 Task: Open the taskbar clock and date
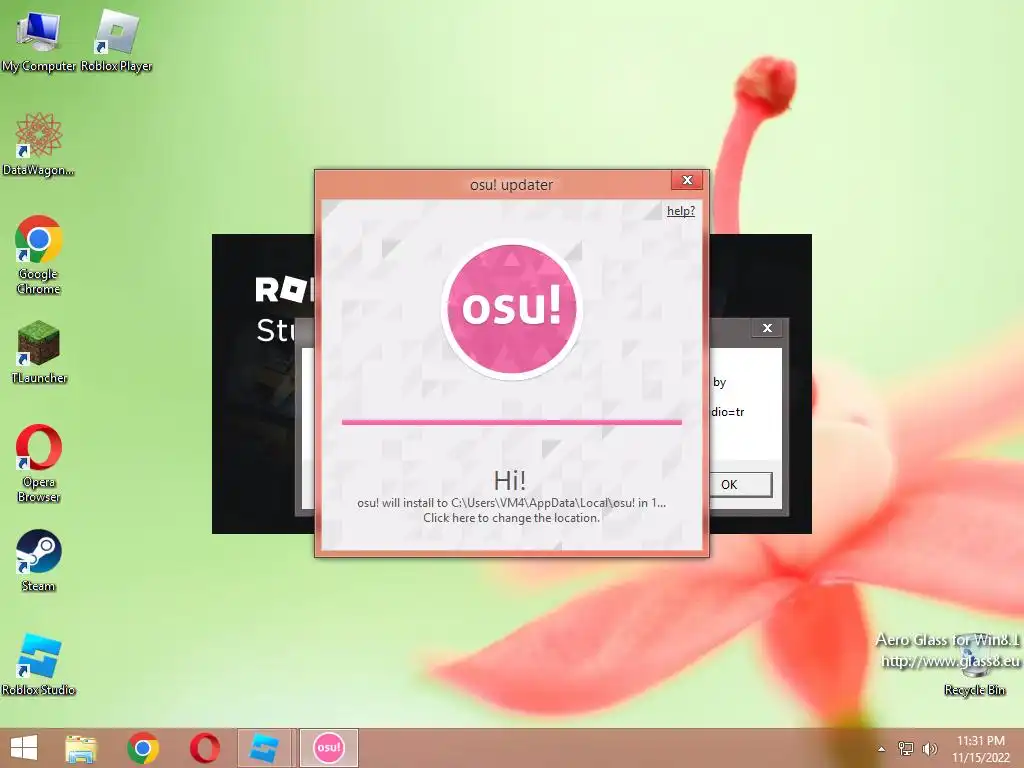click(x=981, y=748)
